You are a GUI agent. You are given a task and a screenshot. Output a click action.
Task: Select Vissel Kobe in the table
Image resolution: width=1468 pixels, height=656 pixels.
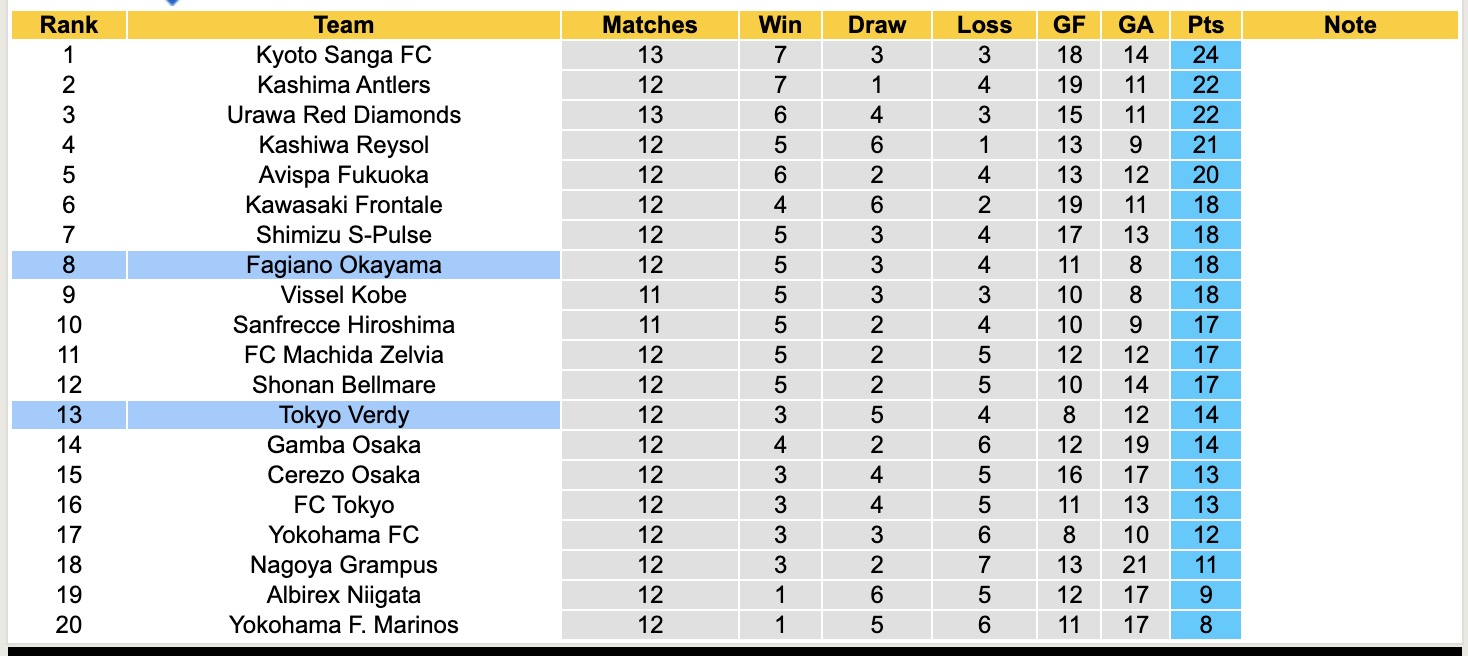click(343, 295)
